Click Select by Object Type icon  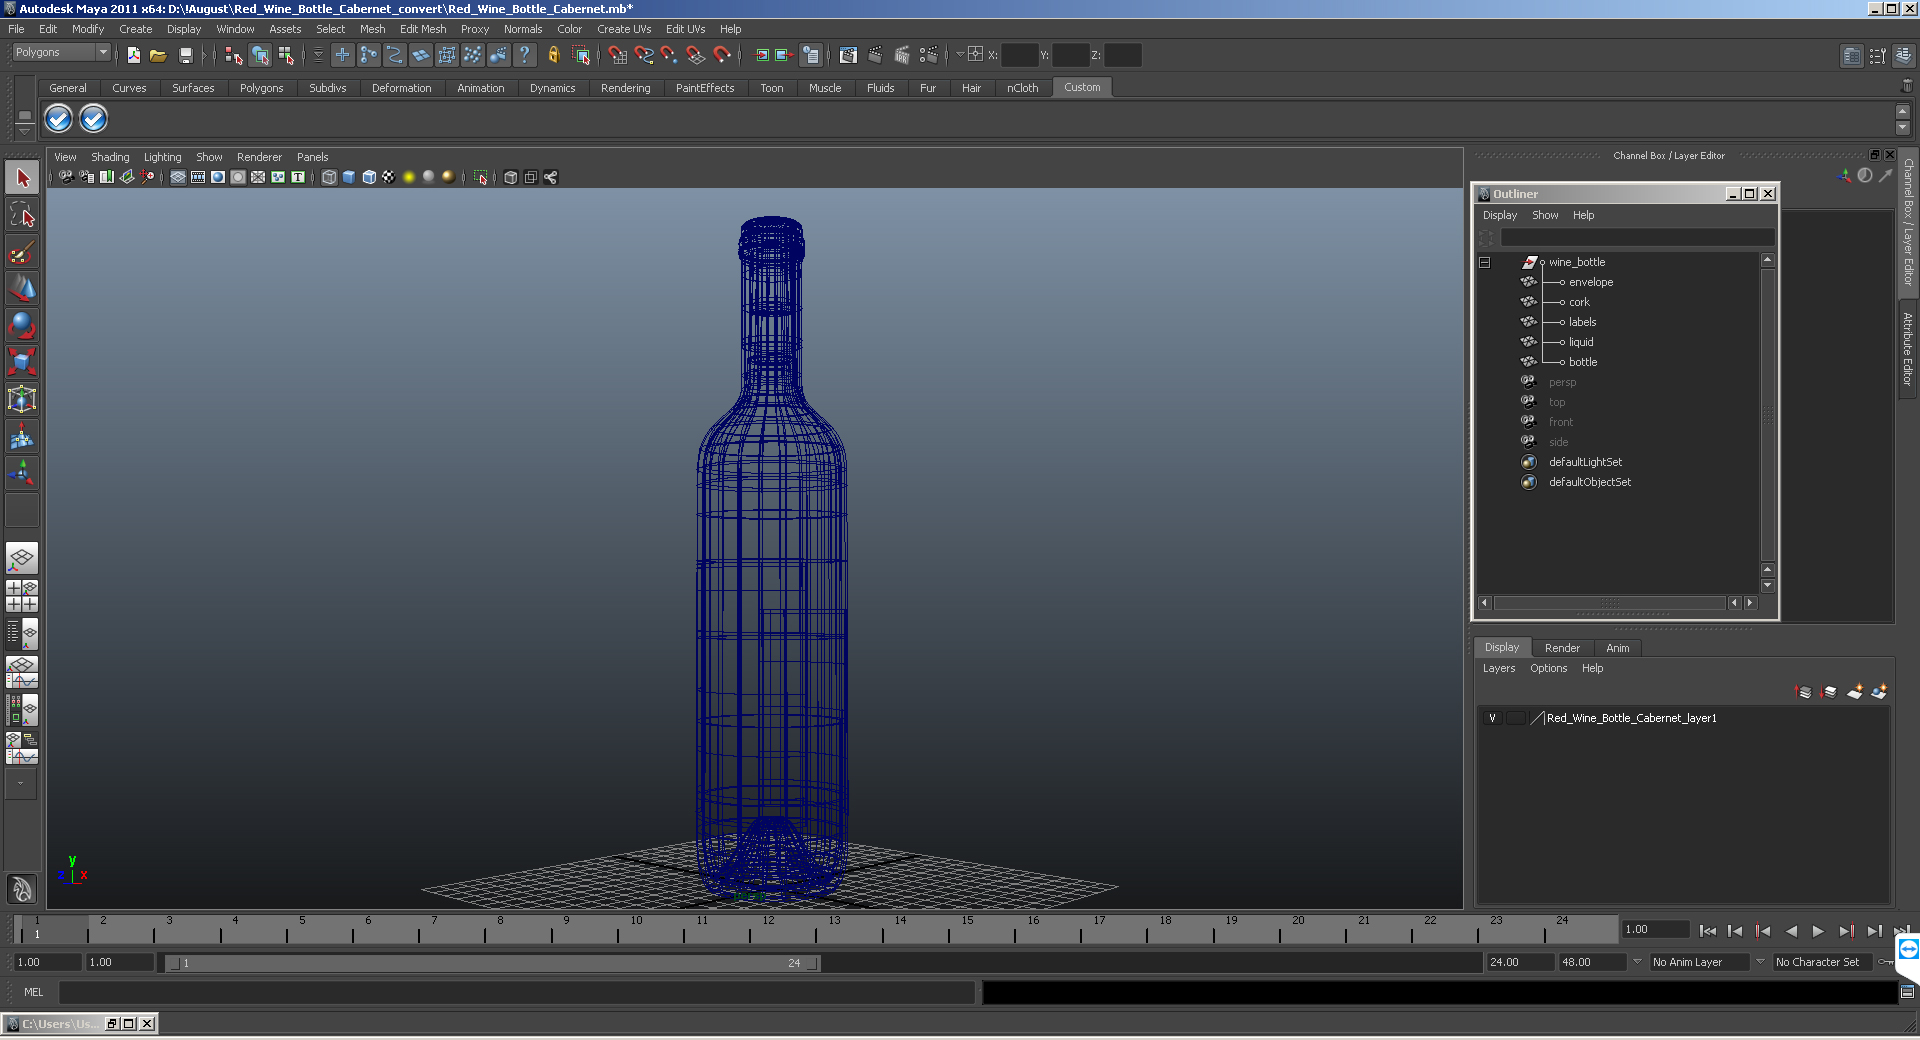point(260,55)
